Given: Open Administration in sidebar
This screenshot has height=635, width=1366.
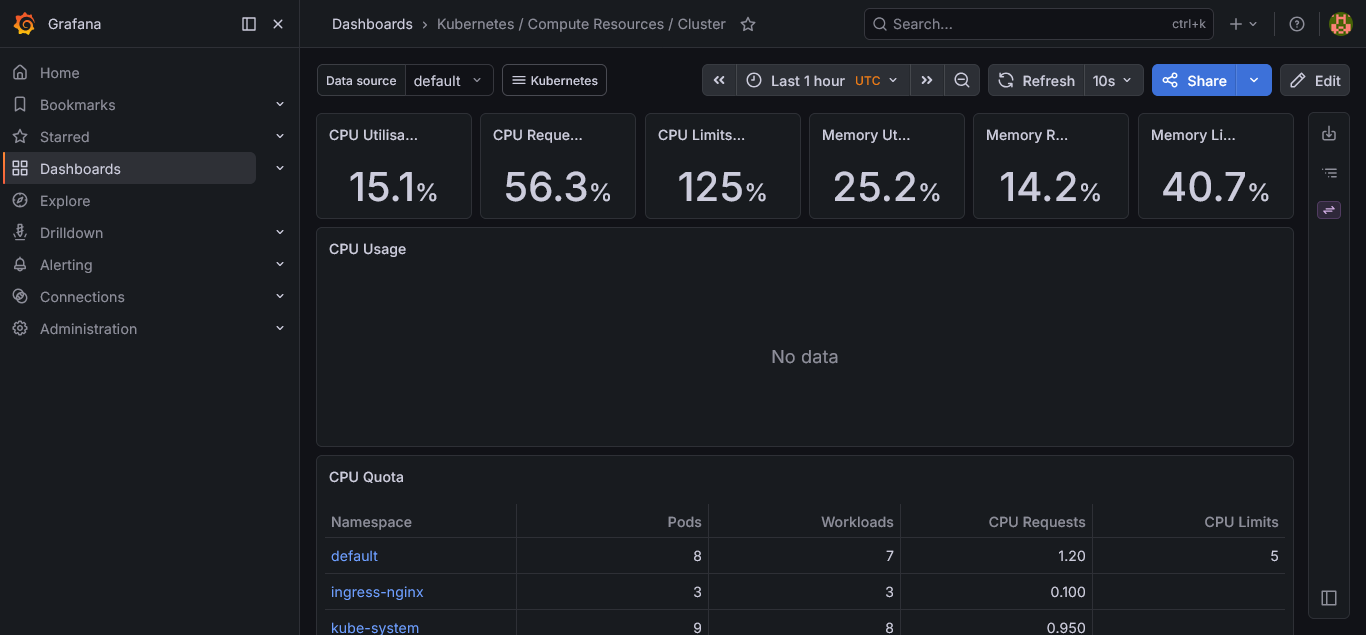Looking at the screenshot, I should [88, 329].
